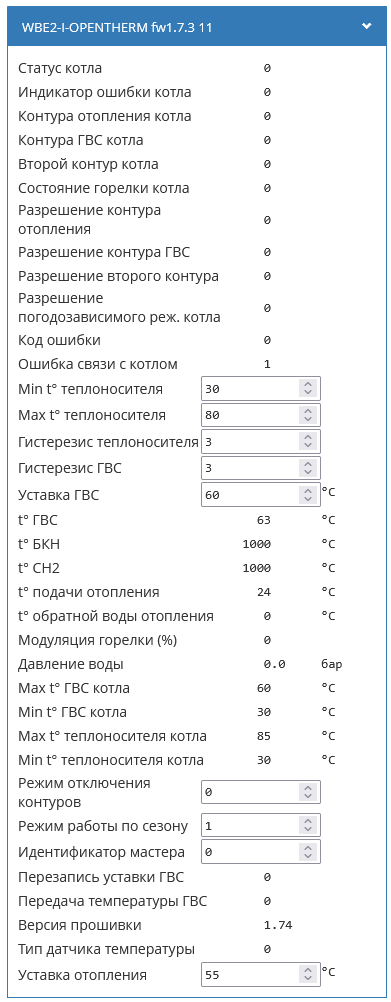
Task: Select the Гистерезис ГВС input box
Action: pyautogui.click(x=261, y=468)
